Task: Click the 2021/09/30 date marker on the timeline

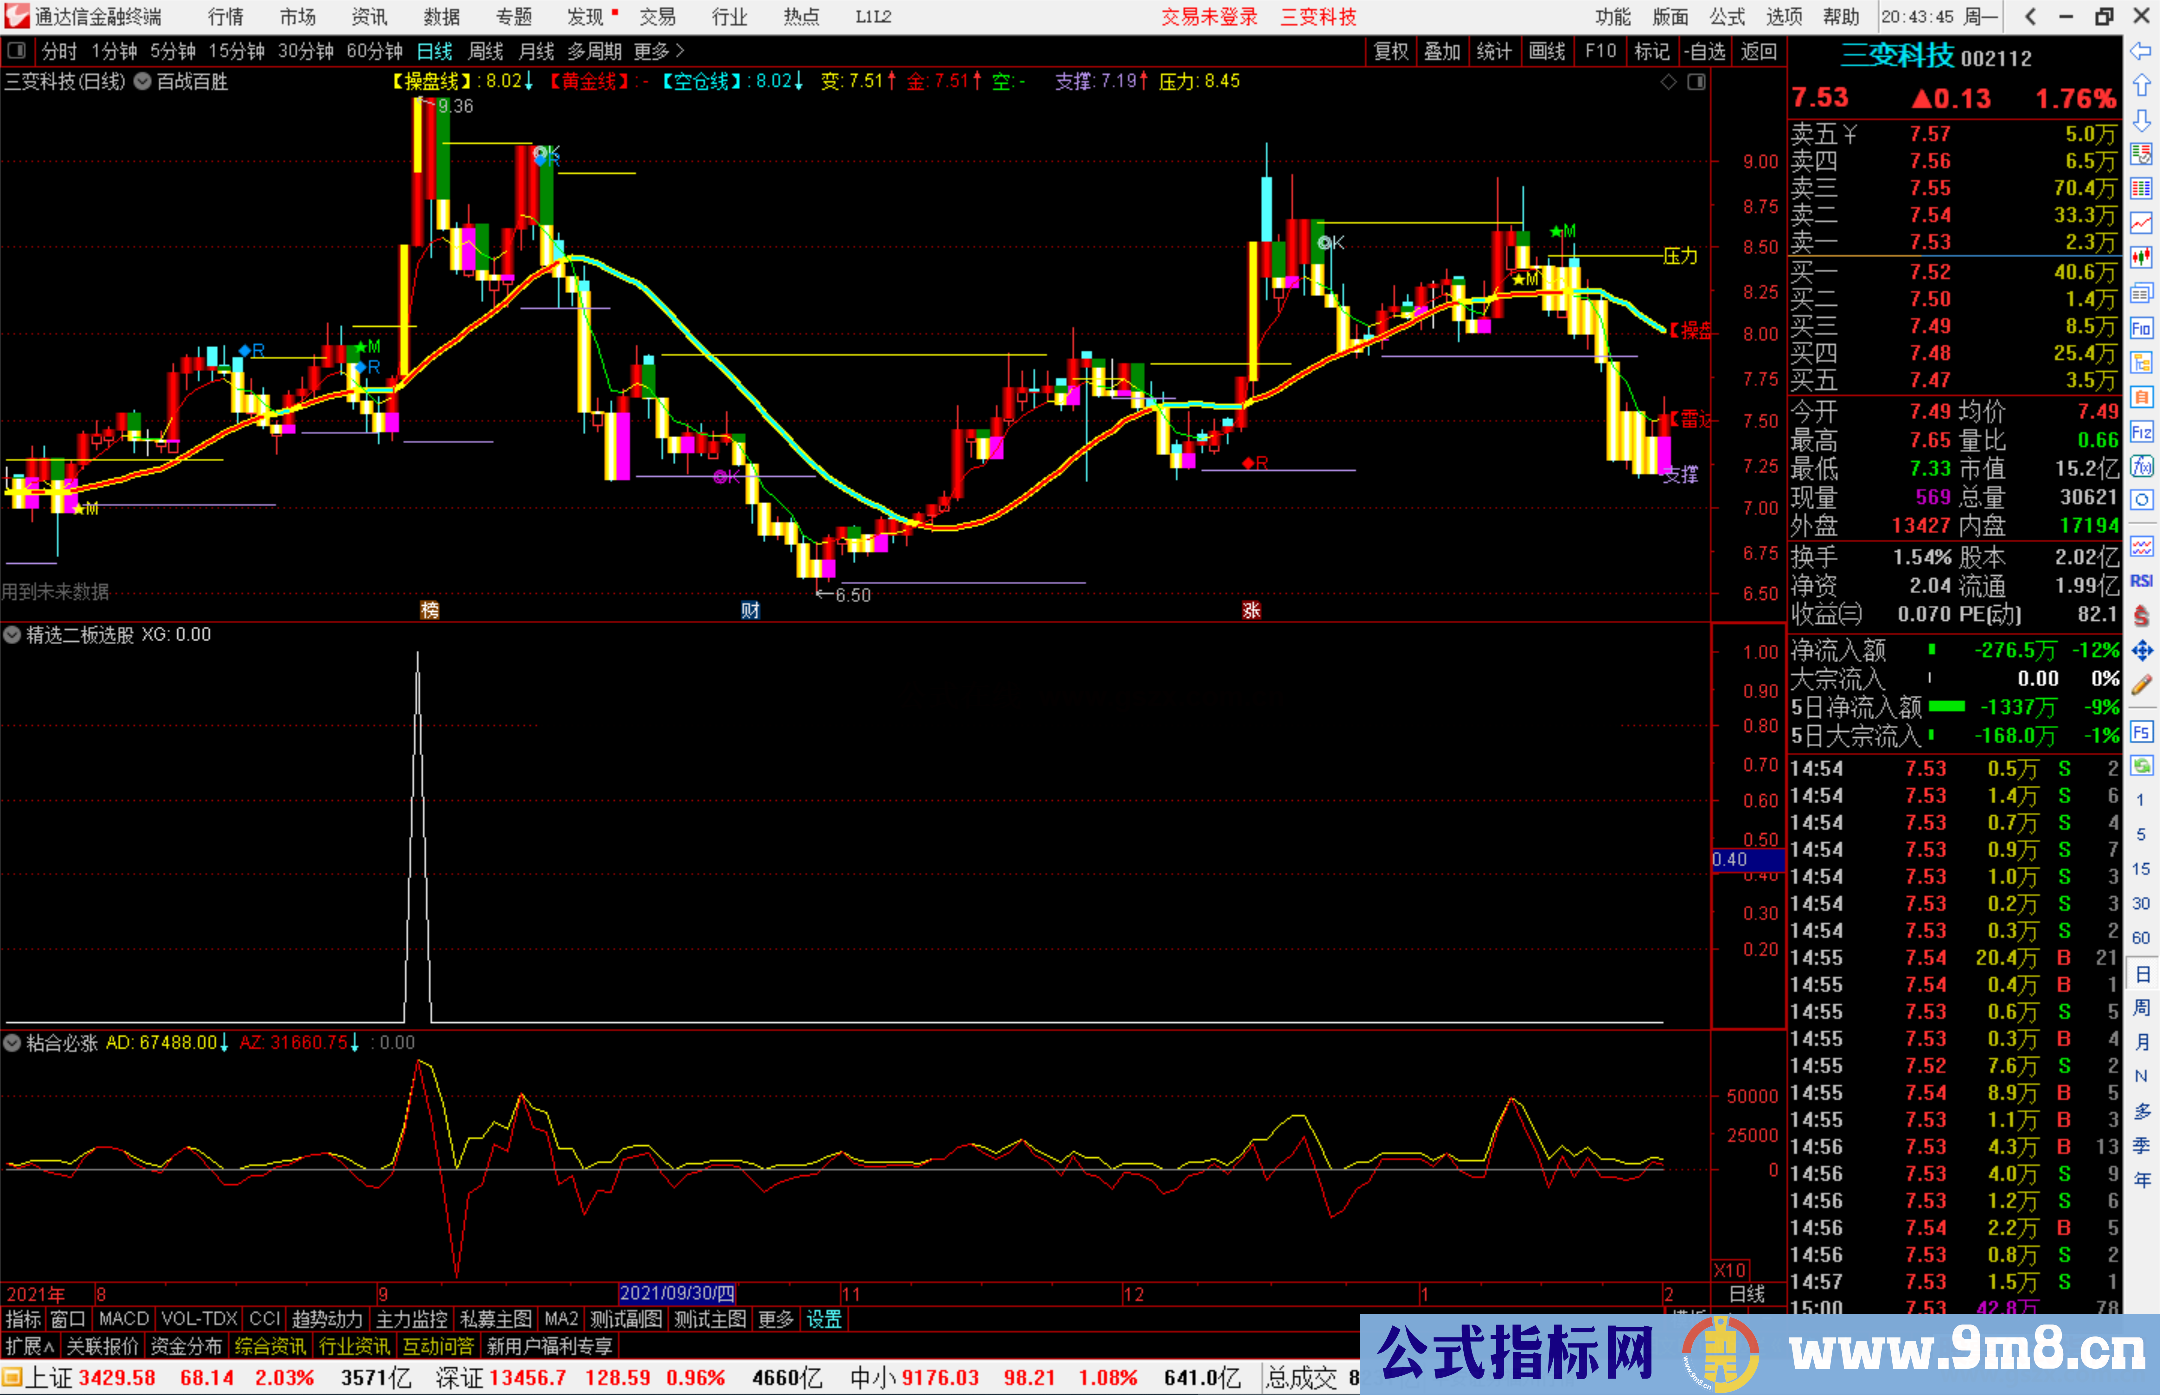Action: pyautogui.click(x=678, y=1293)
